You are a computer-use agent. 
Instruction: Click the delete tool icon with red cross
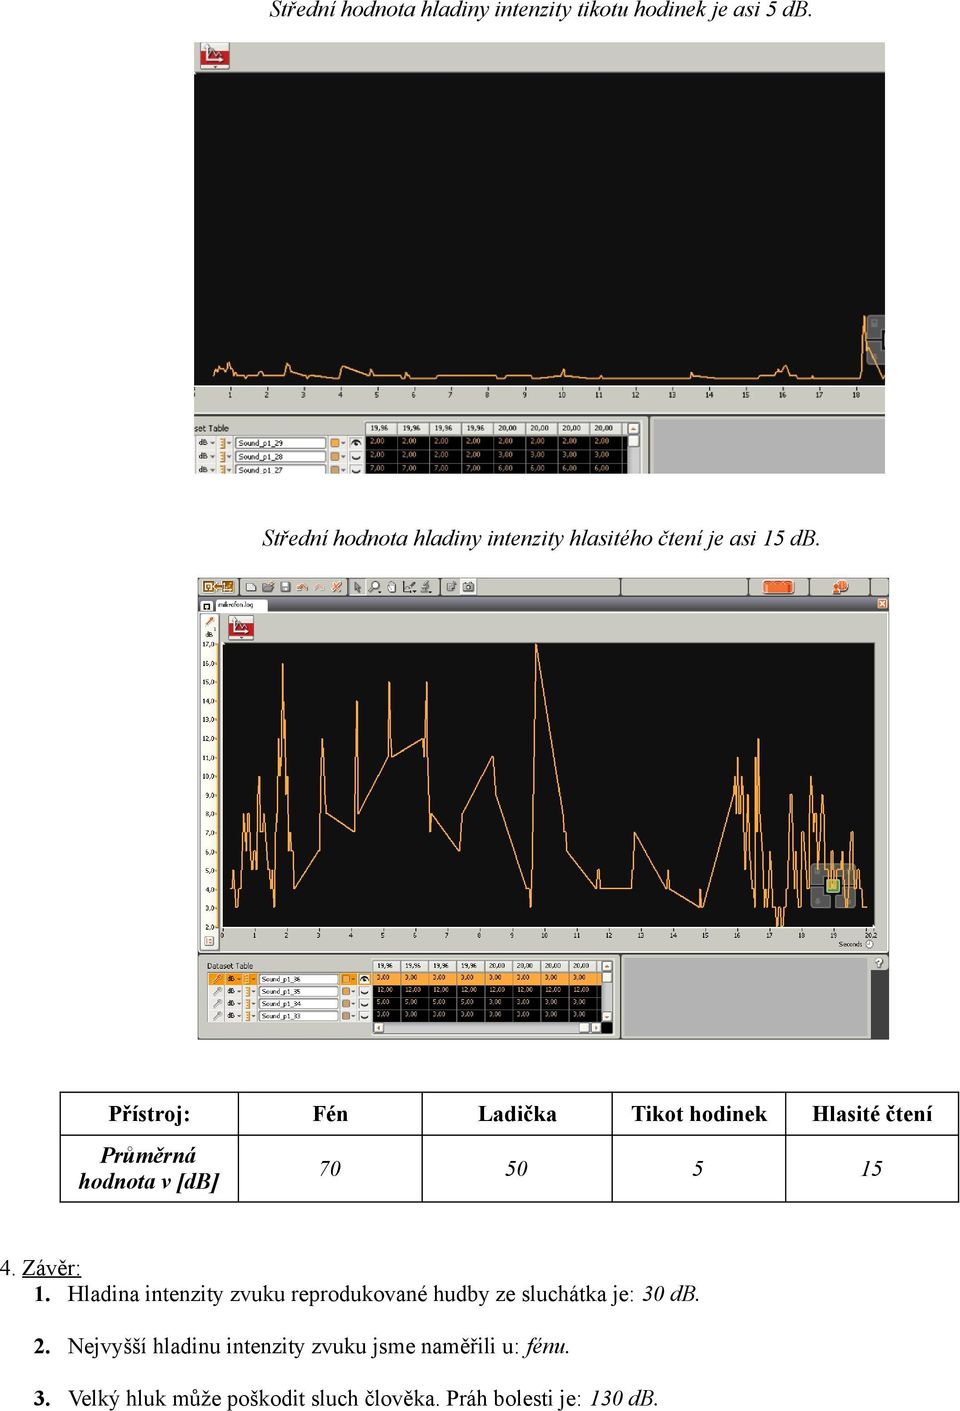click(x=337, y=587)
